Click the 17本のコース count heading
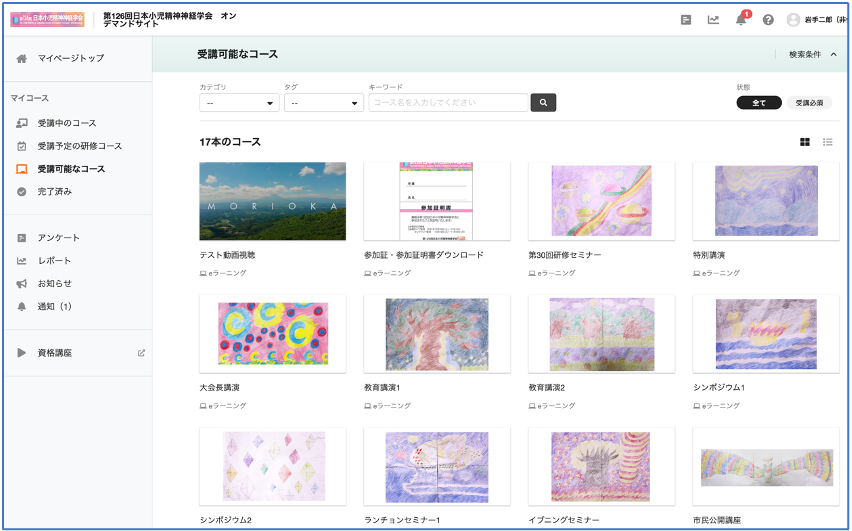852x531 pixels. [230, 142]
